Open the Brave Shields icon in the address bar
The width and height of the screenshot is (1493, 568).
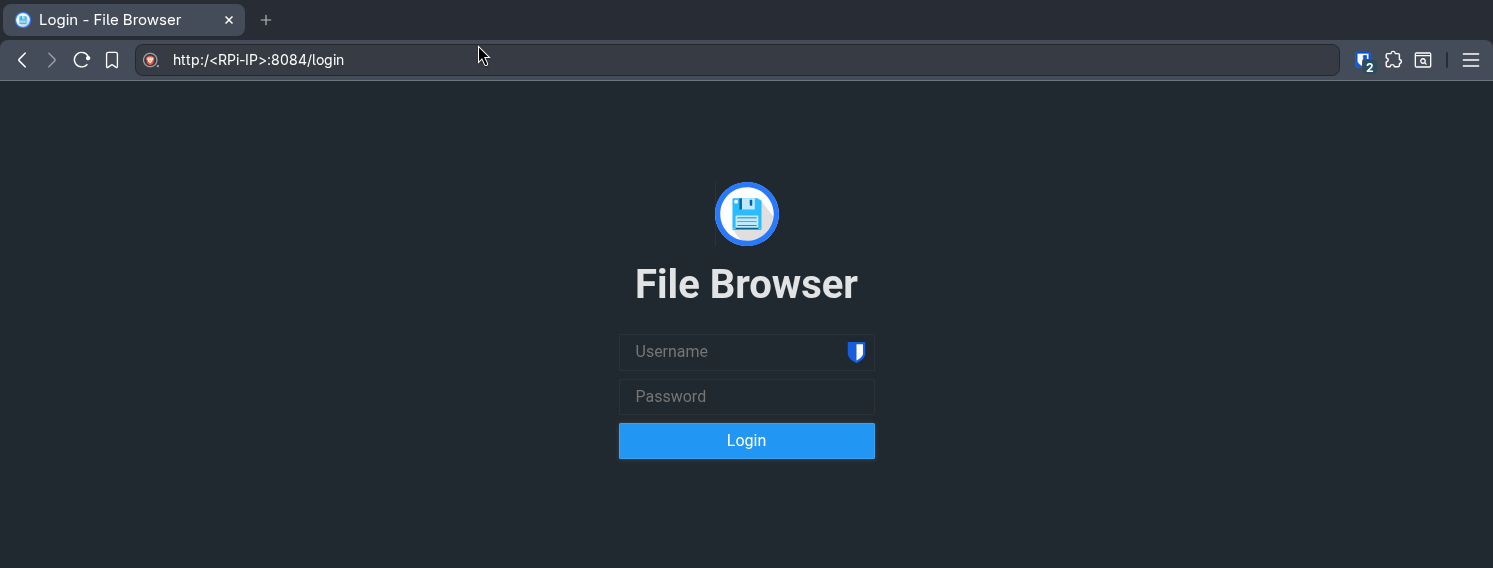(151, 60)
